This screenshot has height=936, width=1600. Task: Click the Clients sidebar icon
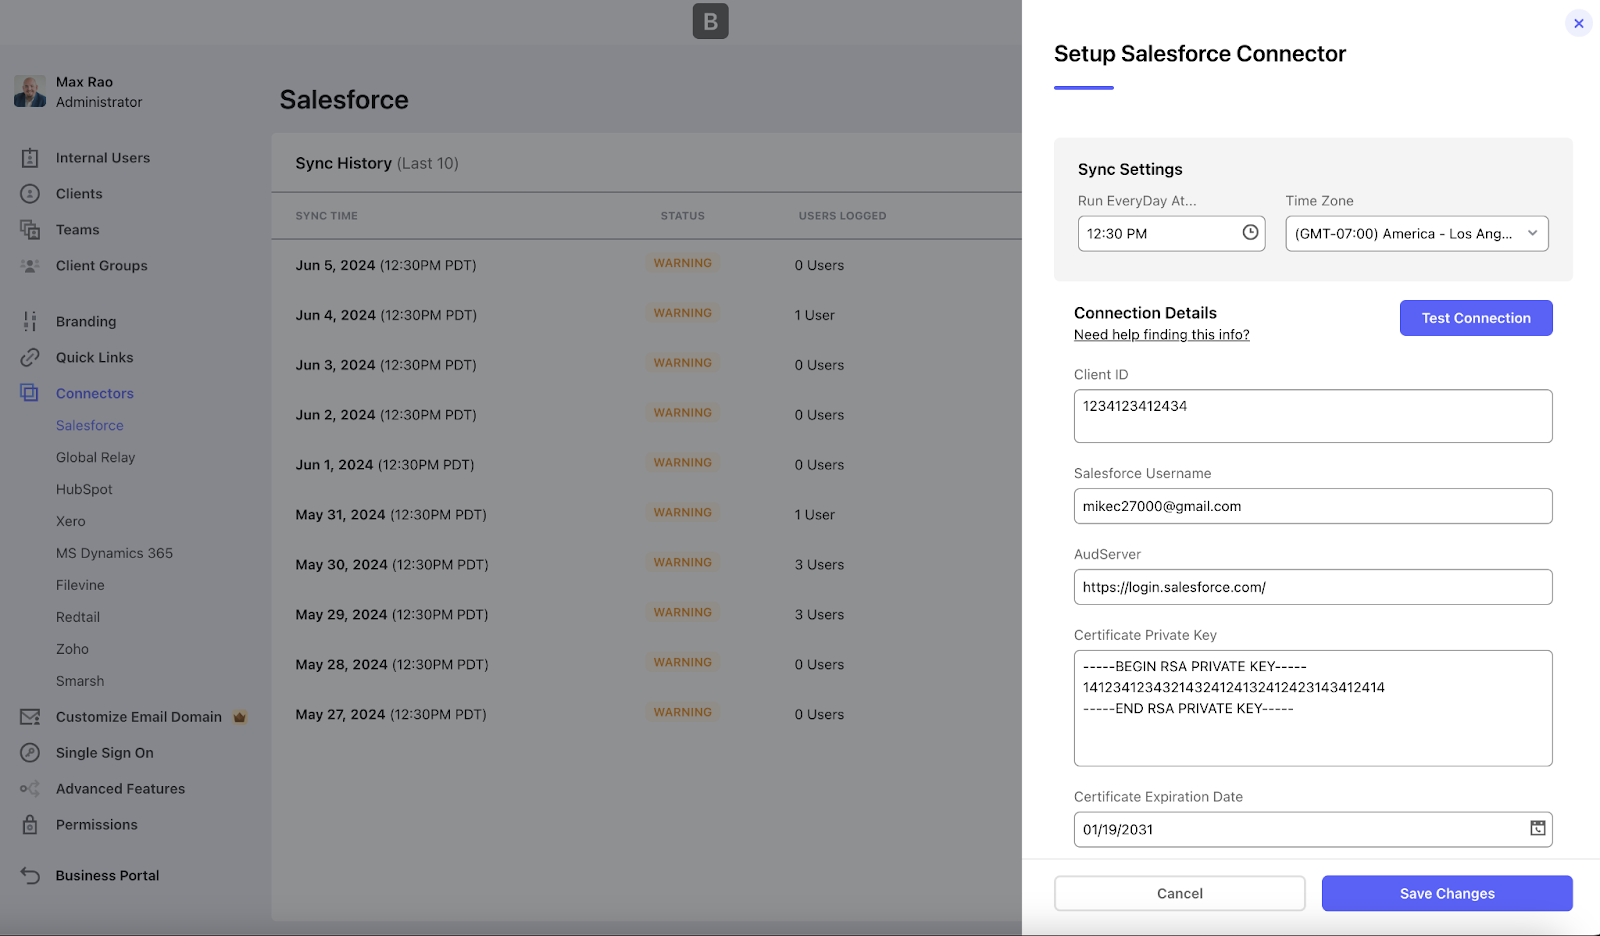pos(30,194)
